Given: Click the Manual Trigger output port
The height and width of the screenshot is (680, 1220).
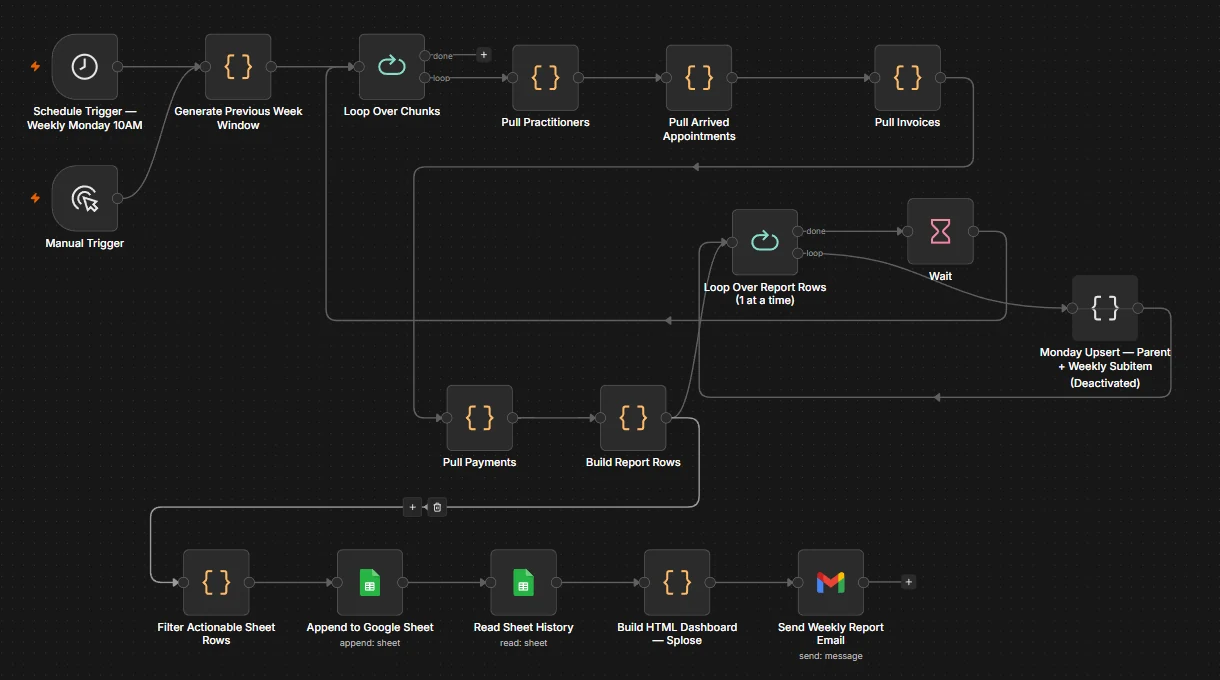Looking at the screenshot, I should (x=118, y=199).
